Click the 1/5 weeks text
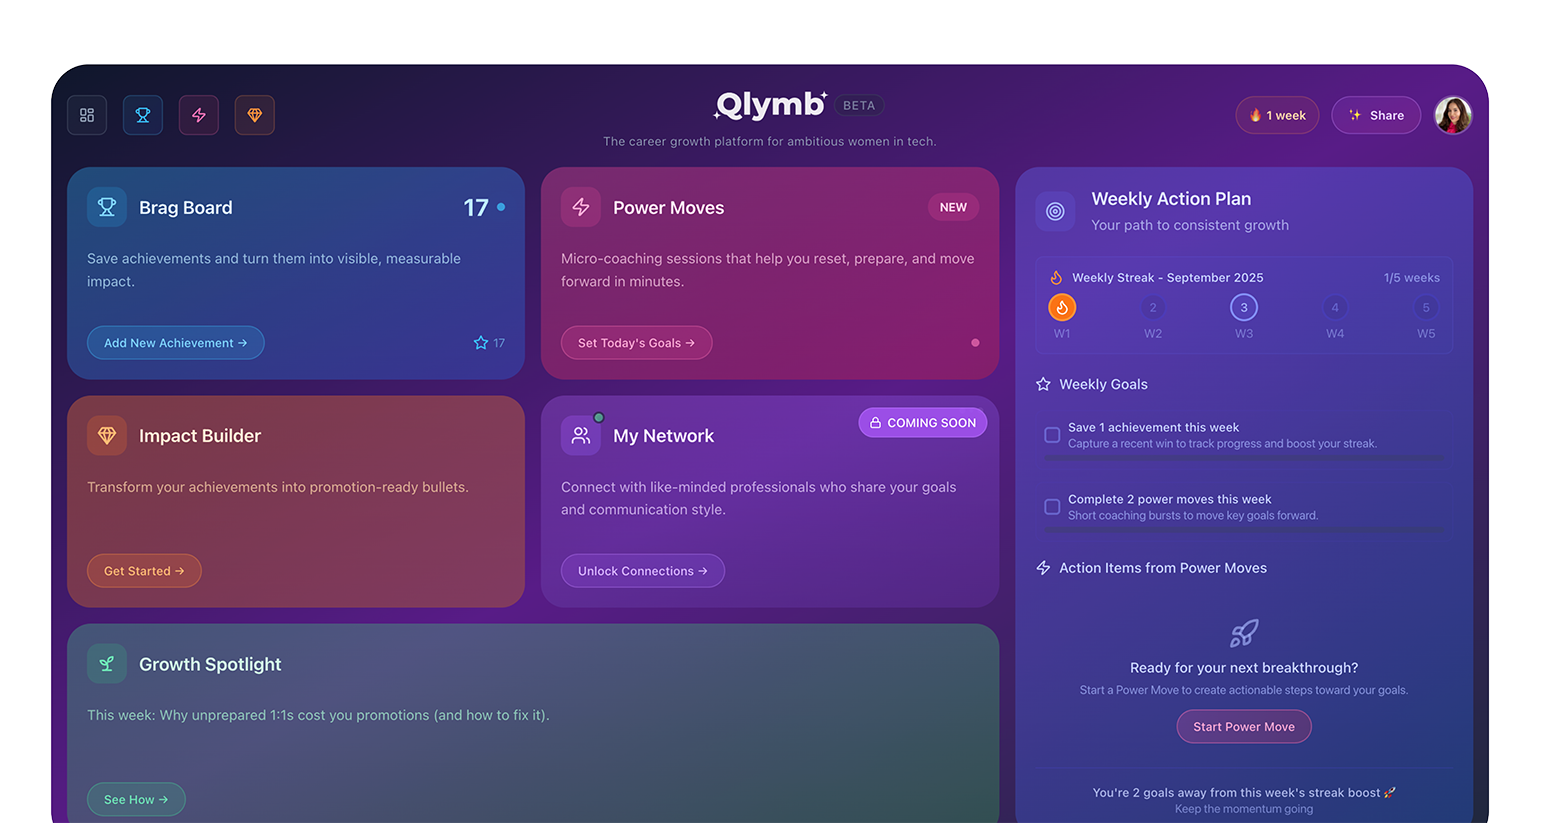Image resolution: width=1544 pixels, height=823 pixels. (x=1412, y=278)
